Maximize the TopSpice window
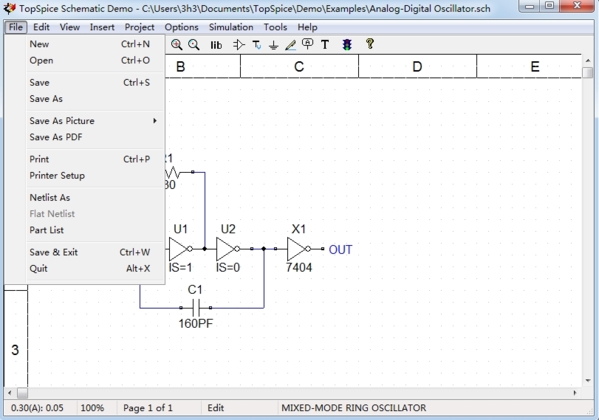This screenshot has height=420, width=599. (x=549, y=5)
